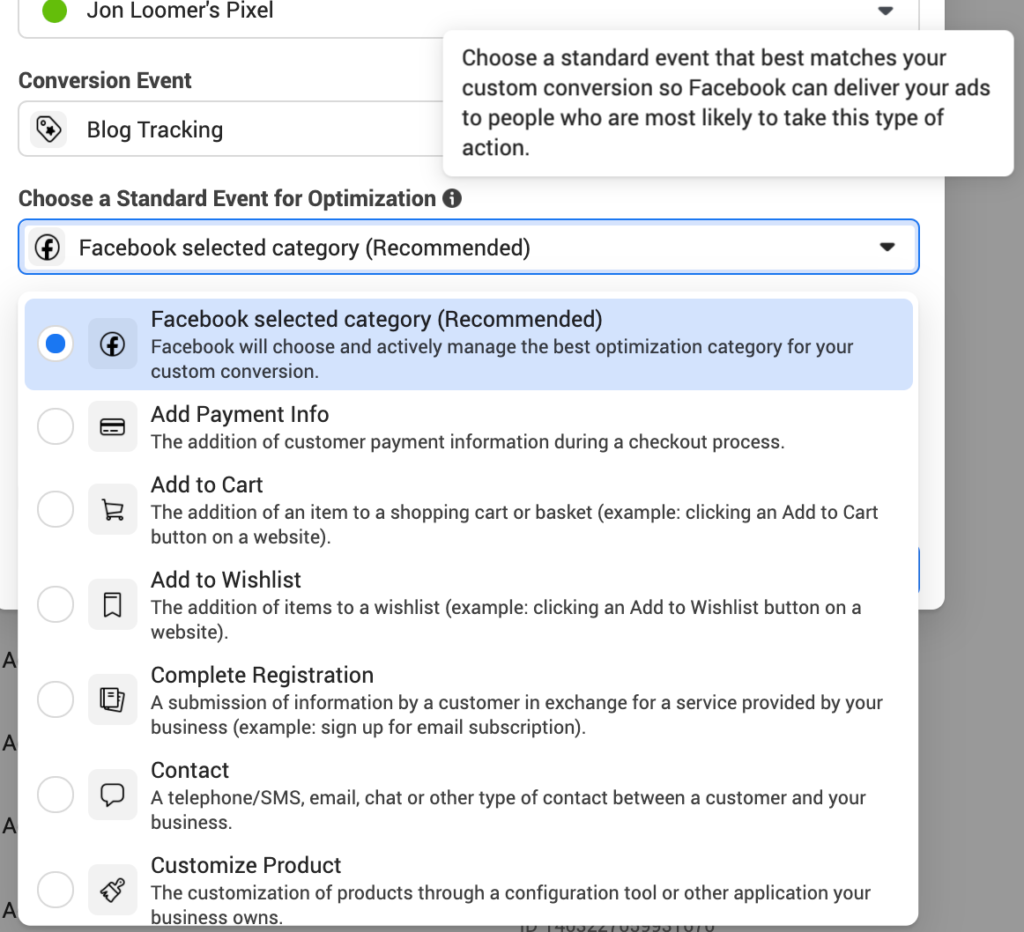The height and width of the screenshot is (932, 1024).
Task: Pick Customize Product option text
Action: click(246, 865)
